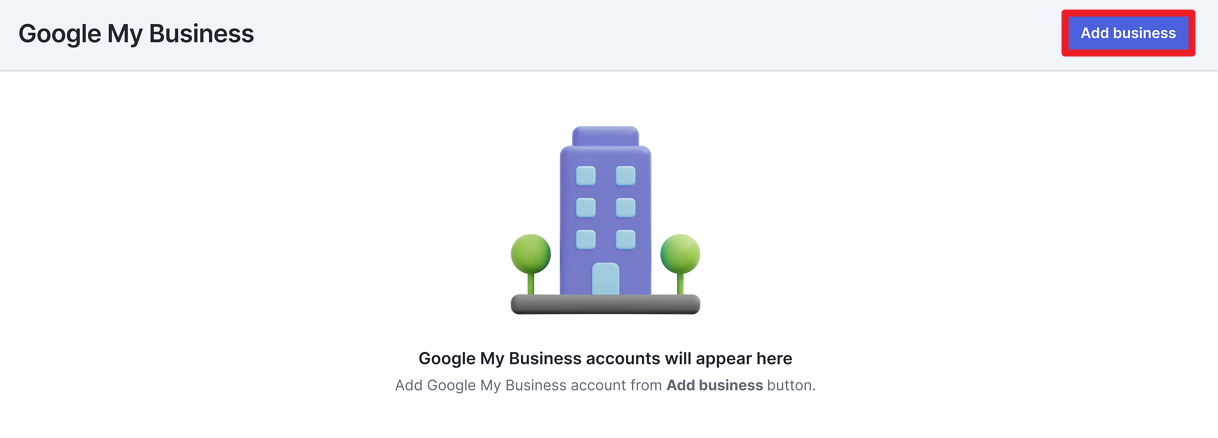Click heading 'Google My Business accounts will appear here'
The image size is (1218, 438).
click(x=605, y=358)
